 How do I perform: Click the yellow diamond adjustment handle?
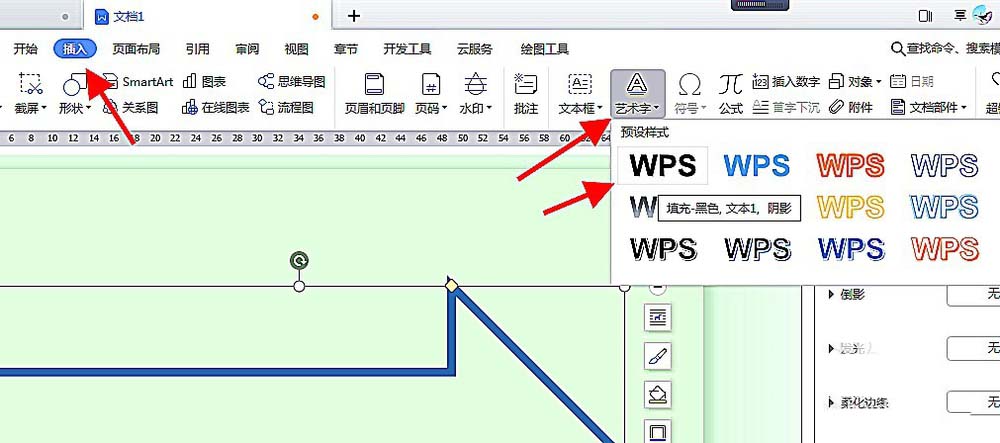click(452, 286)
